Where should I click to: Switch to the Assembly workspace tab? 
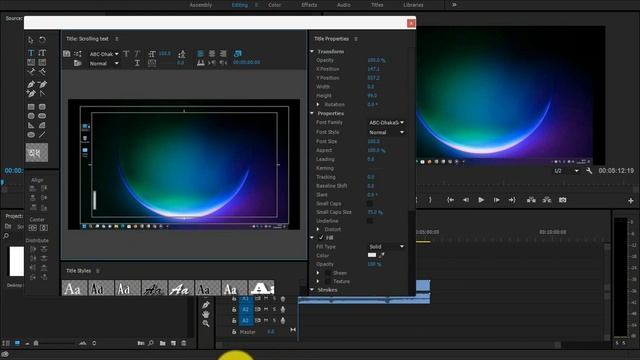coord(201,5)
